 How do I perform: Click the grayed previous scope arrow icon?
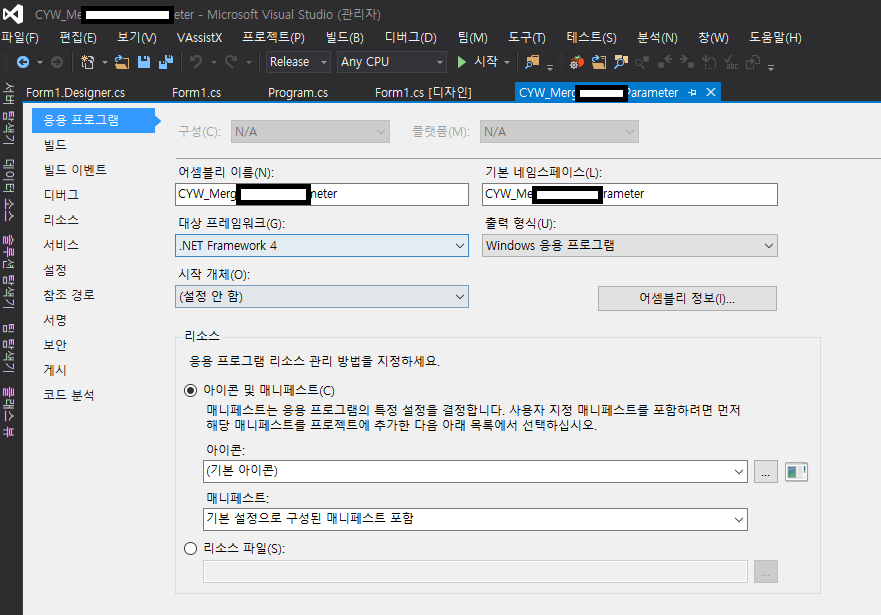pos(665,62)
